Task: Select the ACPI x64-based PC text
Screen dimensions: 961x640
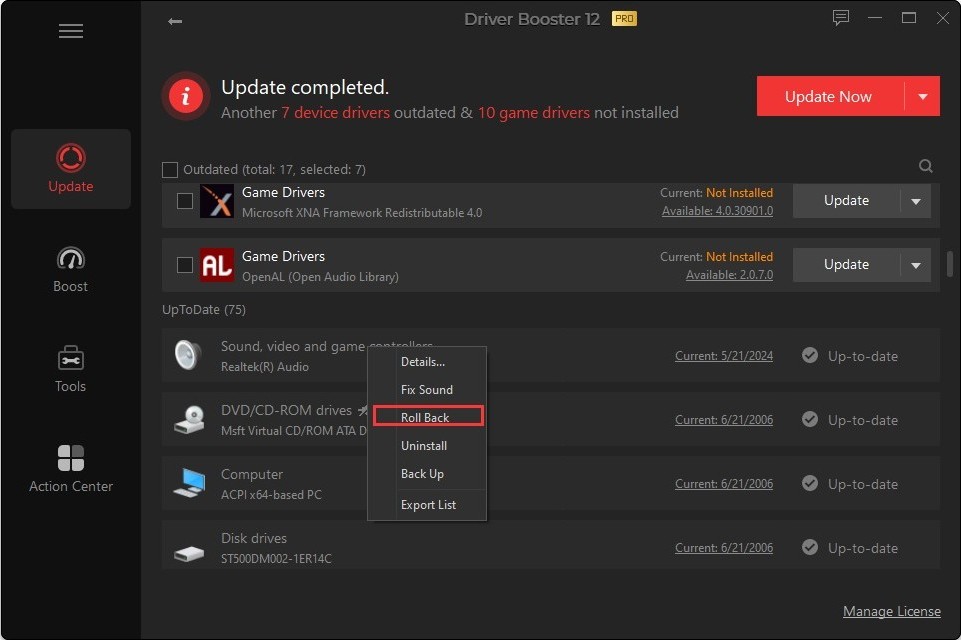Action: (271, 495)
